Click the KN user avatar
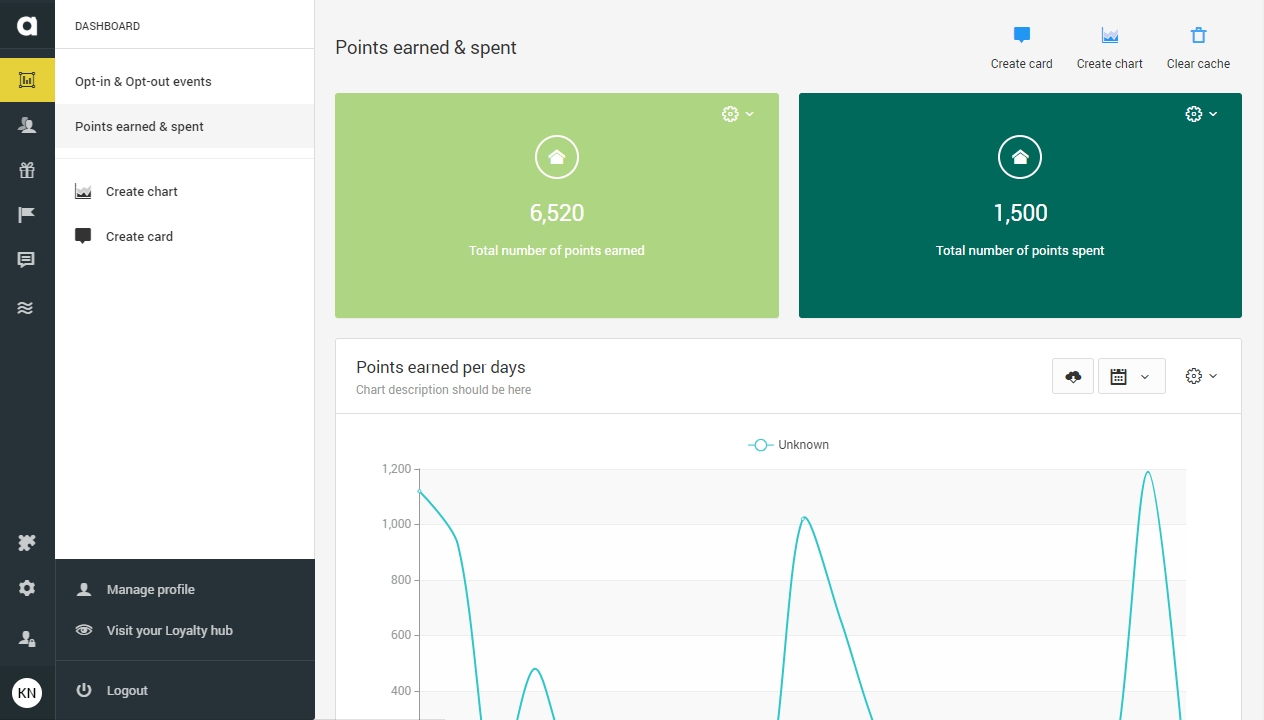1264x720 pixels. tap(27, 692)
